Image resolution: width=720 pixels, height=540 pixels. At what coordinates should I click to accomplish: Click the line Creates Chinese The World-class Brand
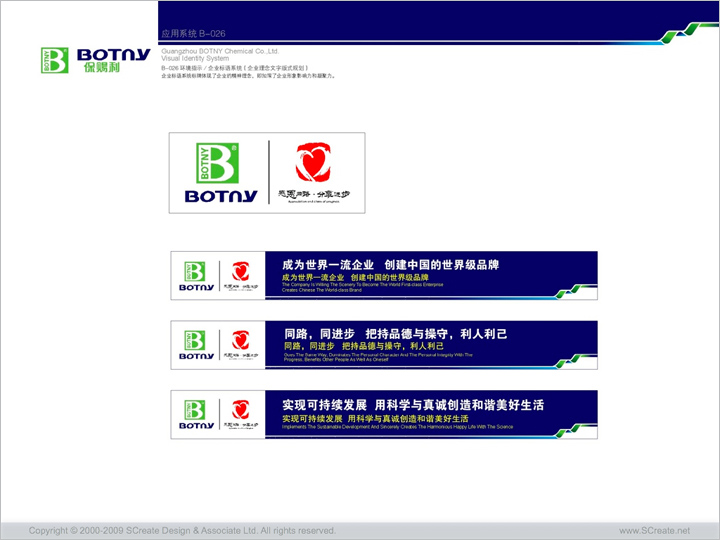(x=322, y=290)
